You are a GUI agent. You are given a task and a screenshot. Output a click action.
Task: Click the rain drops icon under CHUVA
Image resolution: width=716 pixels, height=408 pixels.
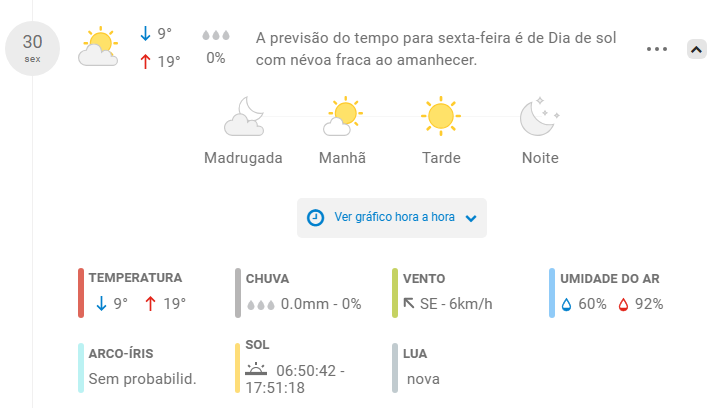(x=261, y=305)
